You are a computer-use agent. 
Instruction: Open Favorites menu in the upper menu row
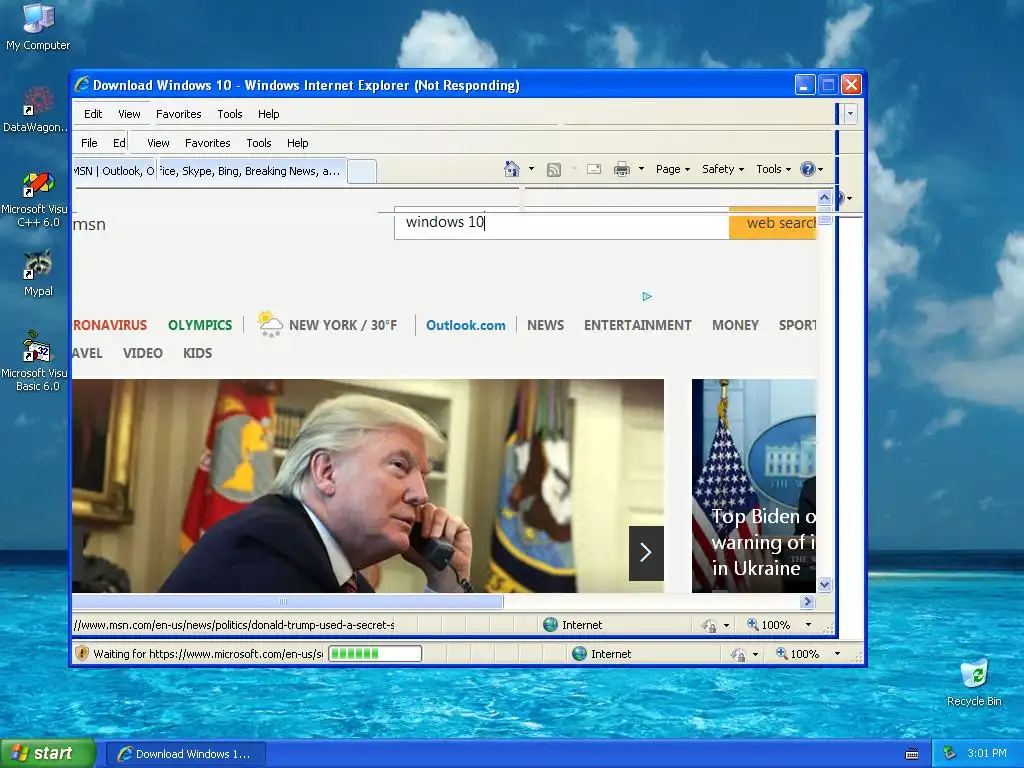click(178, 114)
